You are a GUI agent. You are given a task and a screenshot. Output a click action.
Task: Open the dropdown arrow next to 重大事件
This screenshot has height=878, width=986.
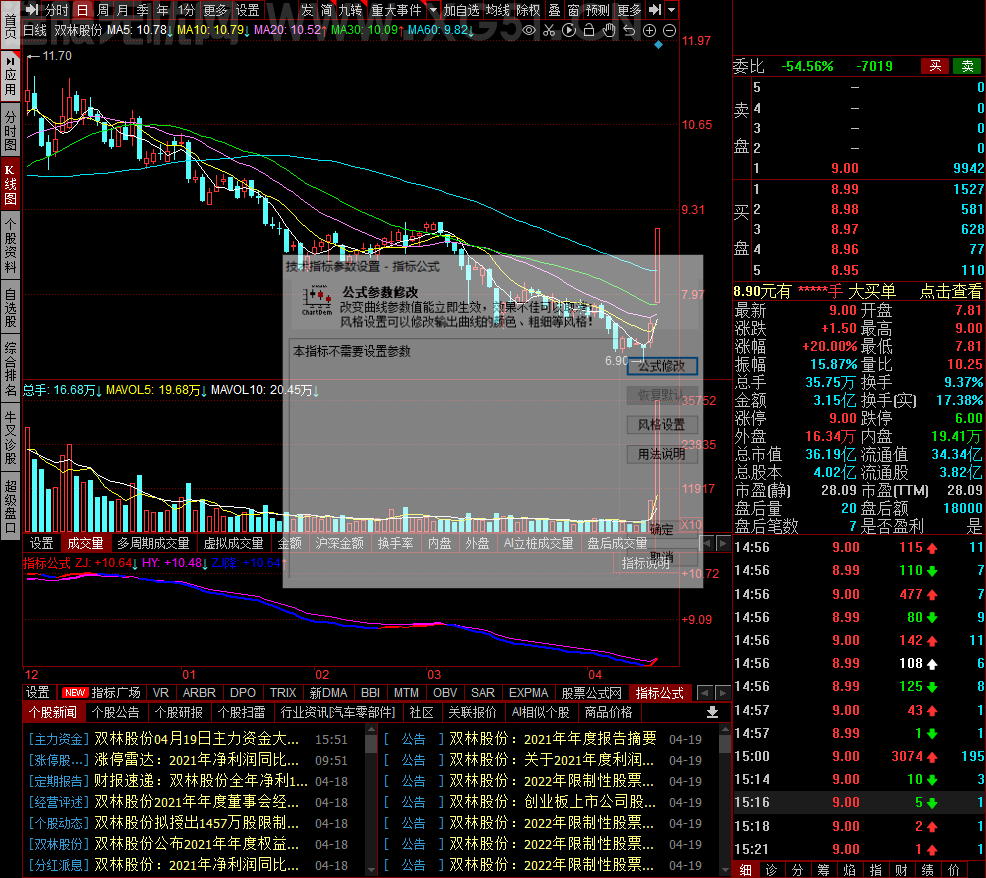point(433,9)
